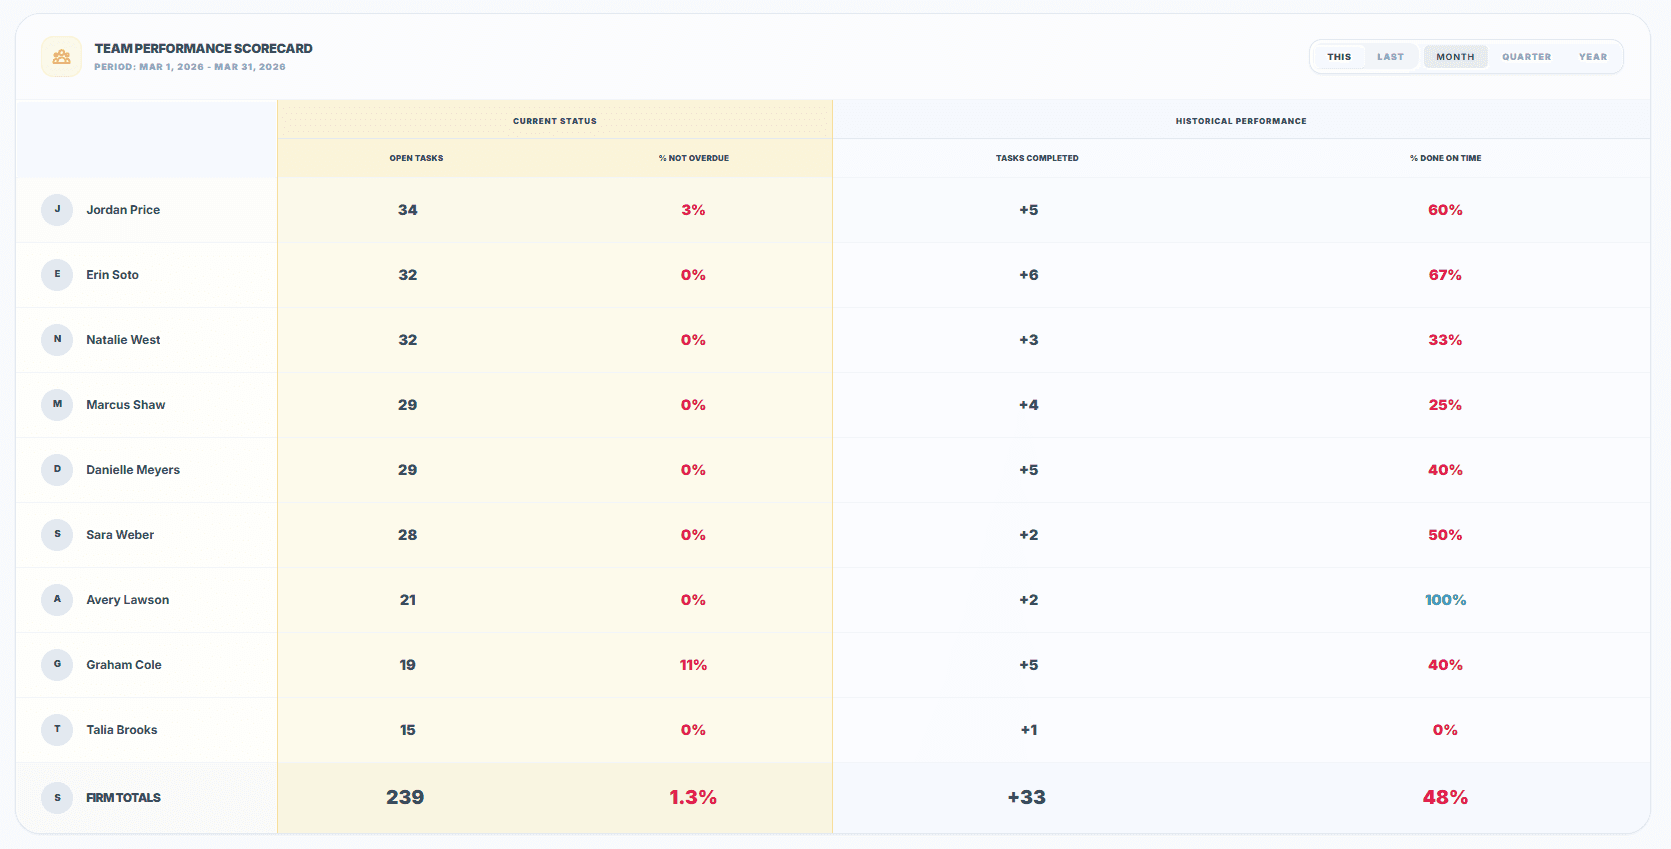The image size is (1671, 849).
Task: Click the Danielle Meyers name
Action: (x=133, y=470)
